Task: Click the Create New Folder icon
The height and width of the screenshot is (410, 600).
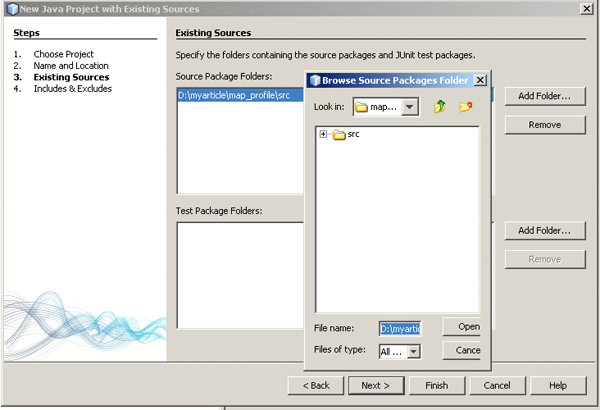Action: [x=465, y=107]
